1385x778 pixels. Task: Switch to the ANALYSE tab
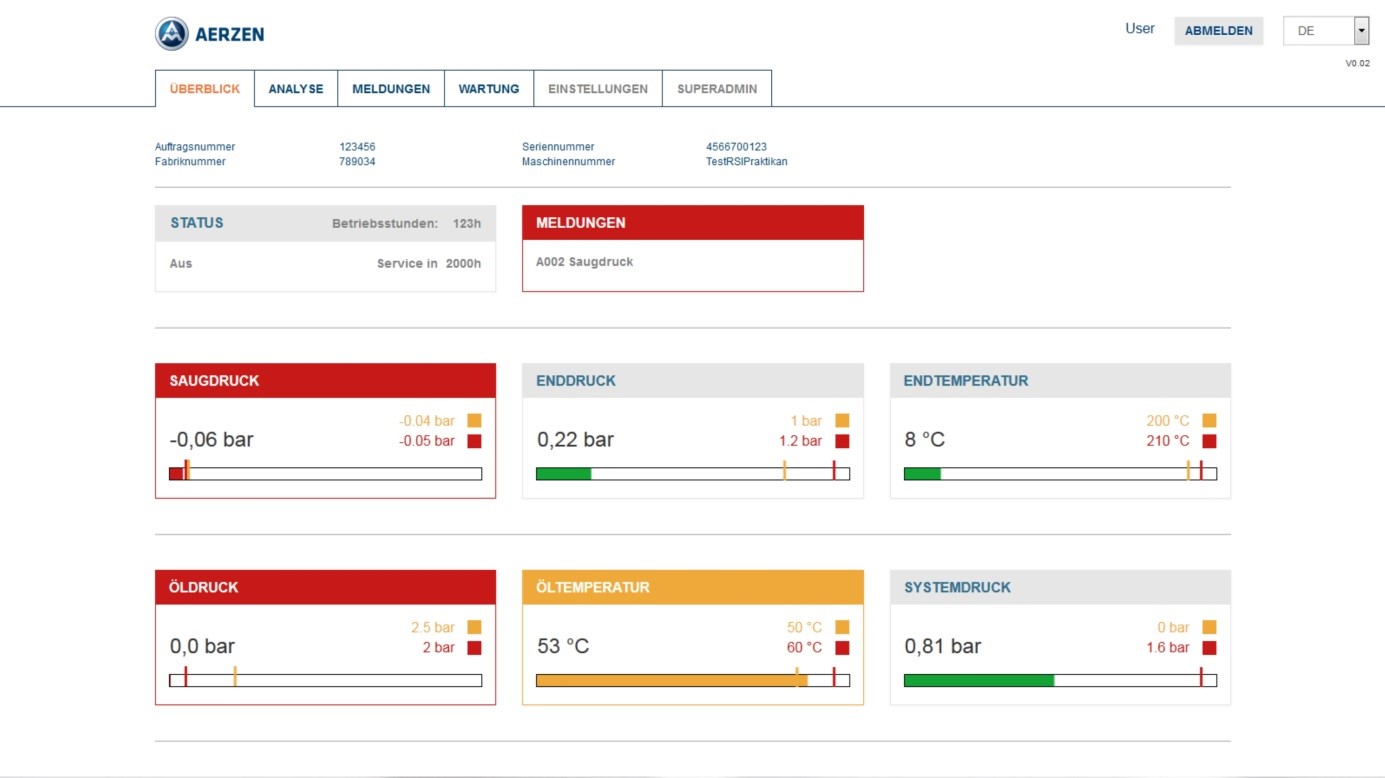[296, 88]
